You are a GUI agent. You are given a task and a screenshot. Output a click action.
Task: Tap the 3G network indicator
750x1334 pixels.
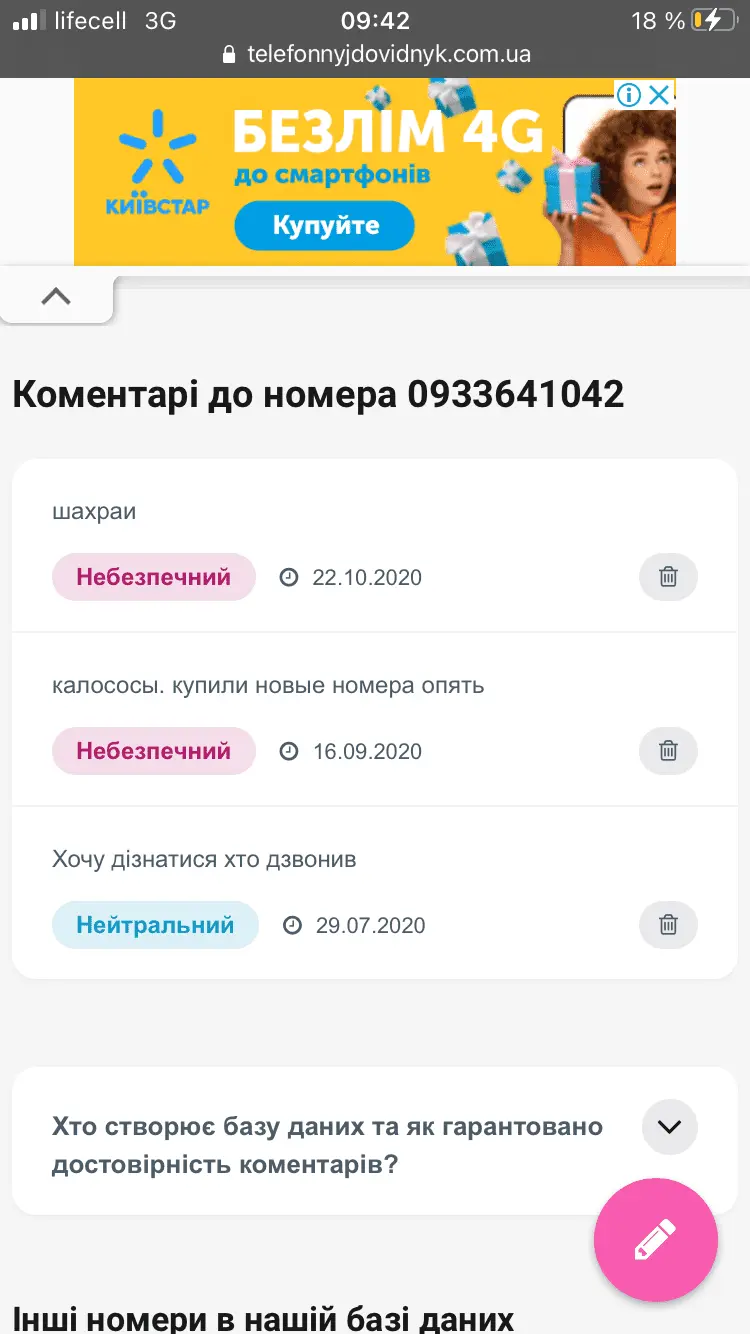[x=158, y=19]
